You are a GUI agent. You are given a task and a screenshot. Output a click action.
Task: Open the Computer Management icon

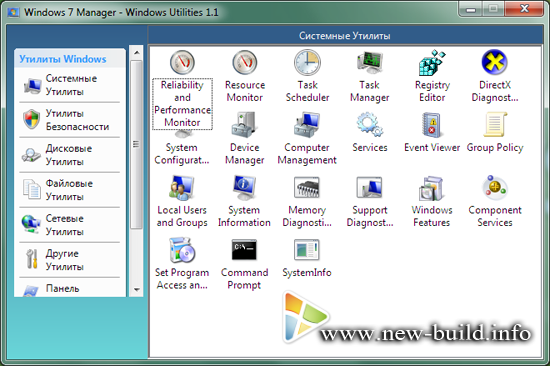click(307, 125)
